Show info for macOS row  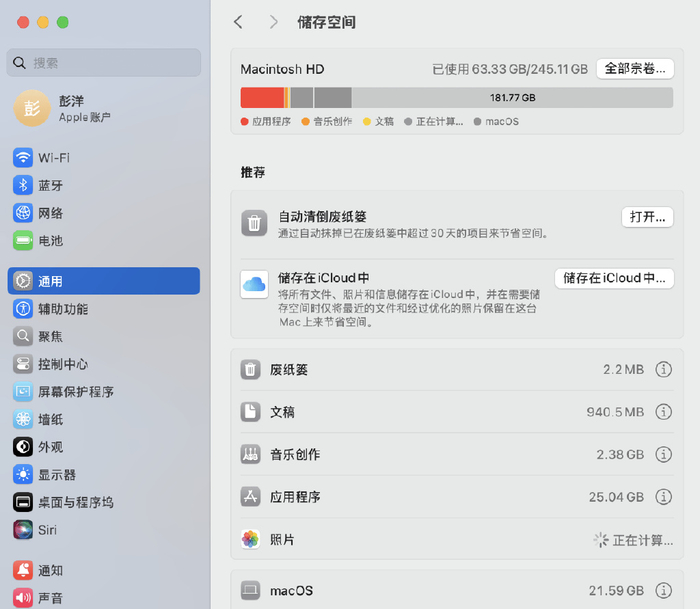tap(663, 590)
